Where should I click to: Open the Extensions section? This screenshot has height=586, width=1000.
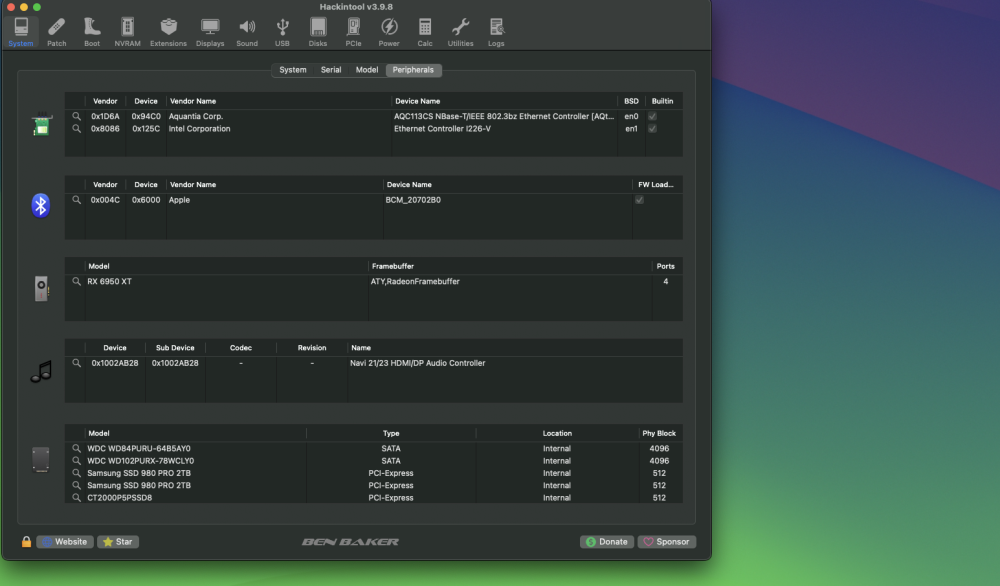(168, 32)
